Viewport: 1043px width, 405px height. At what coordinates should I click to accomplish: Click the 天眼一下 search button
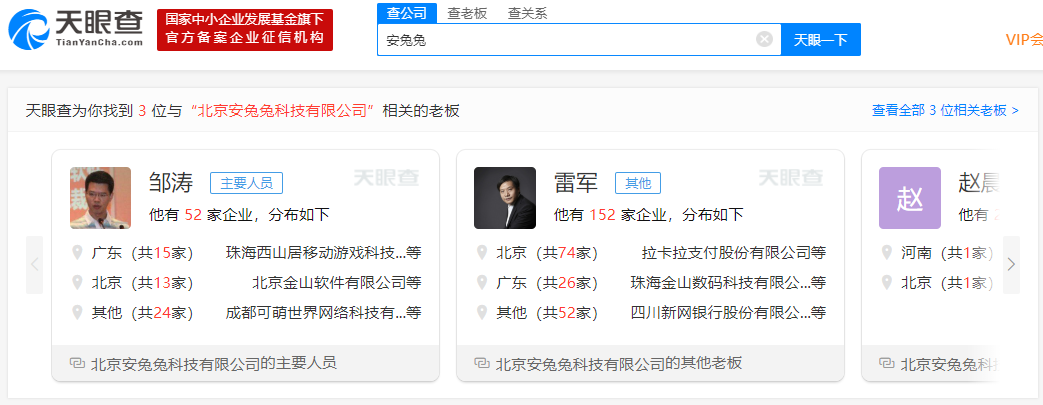(x=821, y=40)
